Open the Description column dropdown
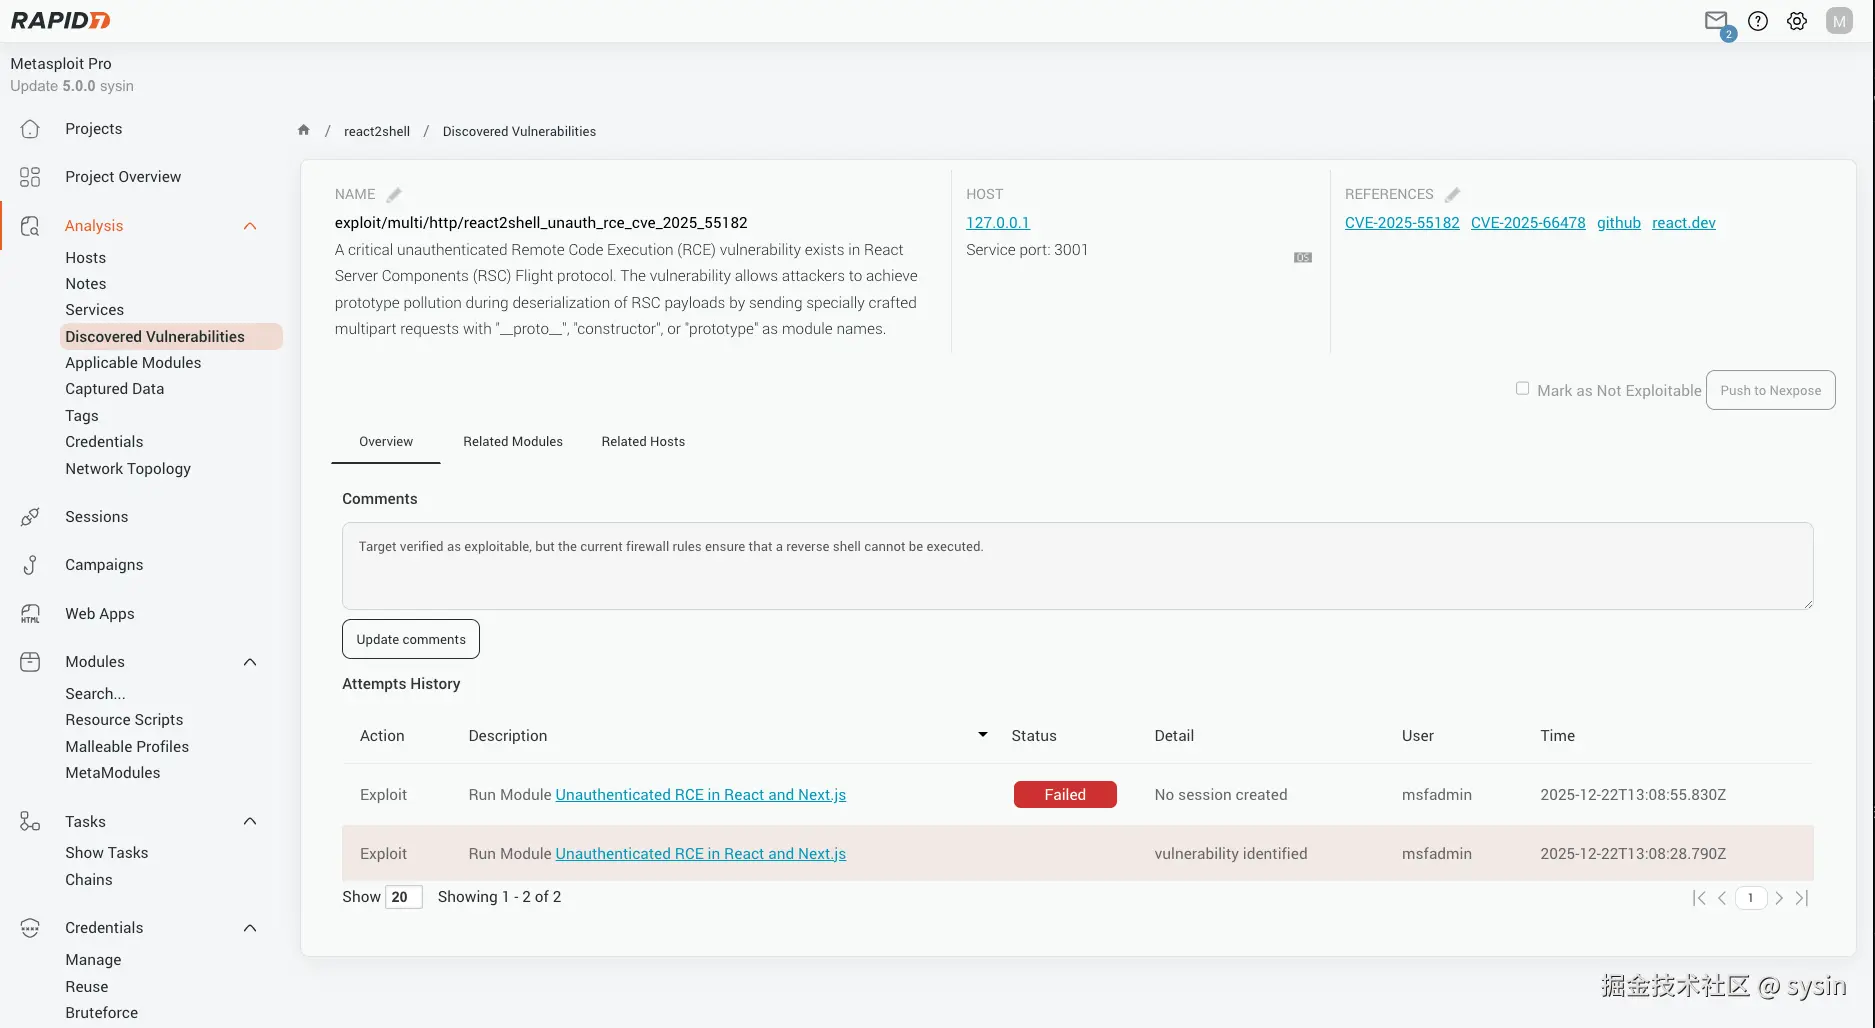 pyautogui.click(x=981, y=734)
